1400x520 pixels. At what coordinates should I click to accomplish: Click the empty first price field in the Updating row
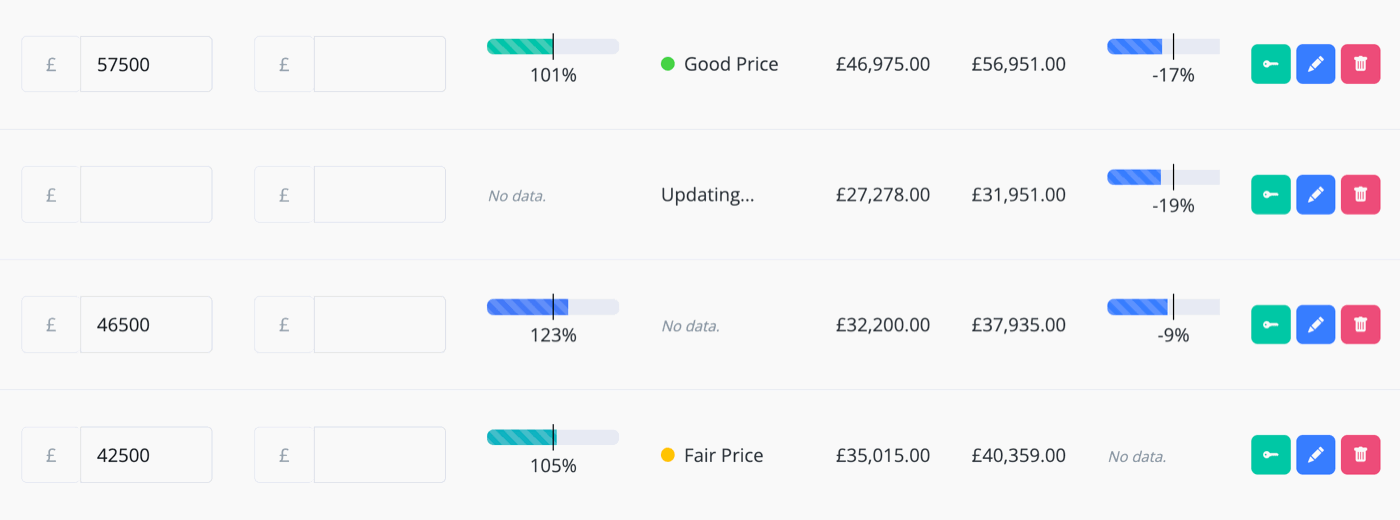pos(146,194)
